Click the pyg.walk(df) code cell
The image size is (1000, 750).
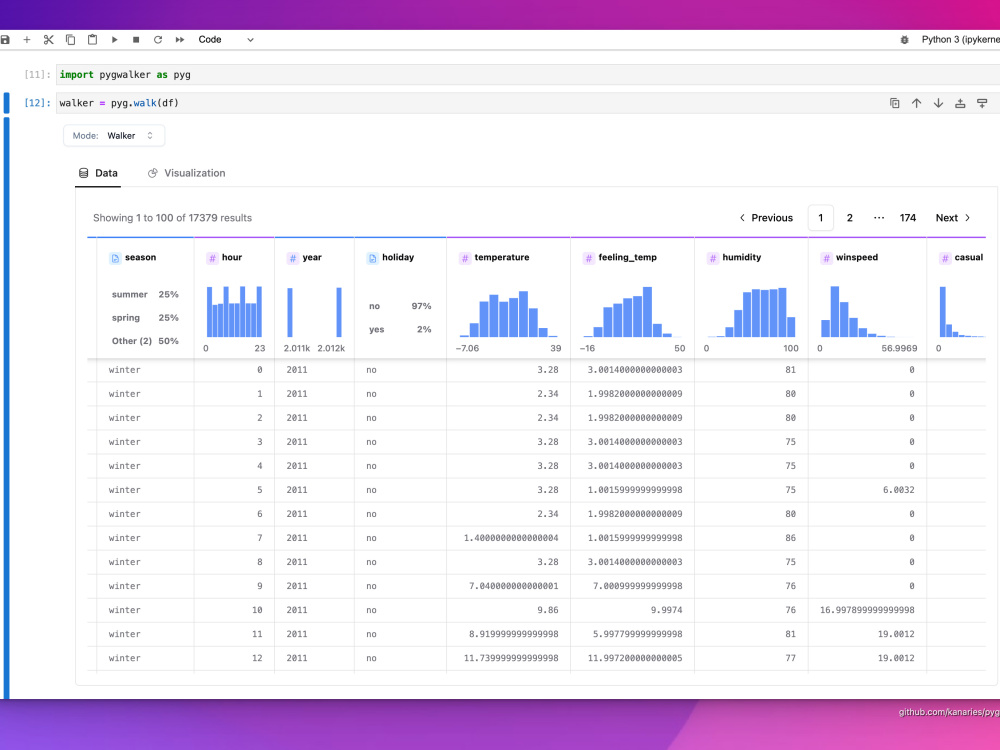pos(528,103)
